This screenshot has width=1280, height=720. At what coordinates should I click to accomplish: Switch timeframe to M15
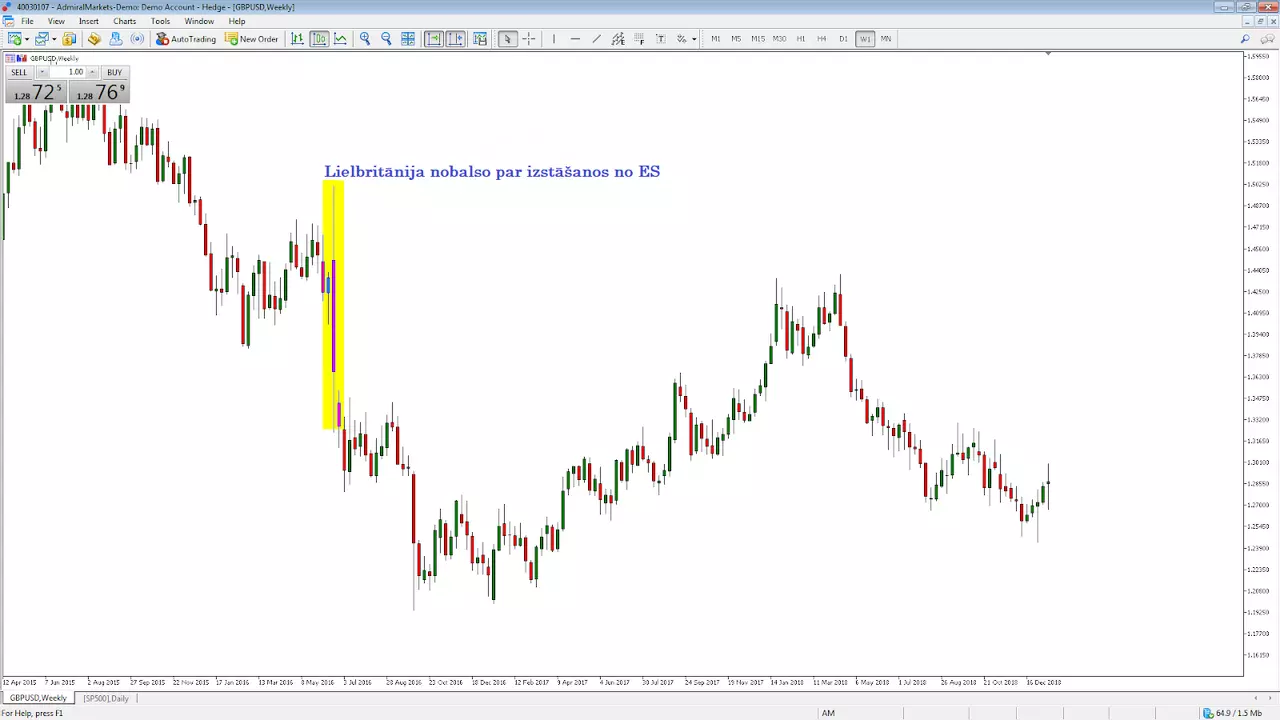point(758,39)
